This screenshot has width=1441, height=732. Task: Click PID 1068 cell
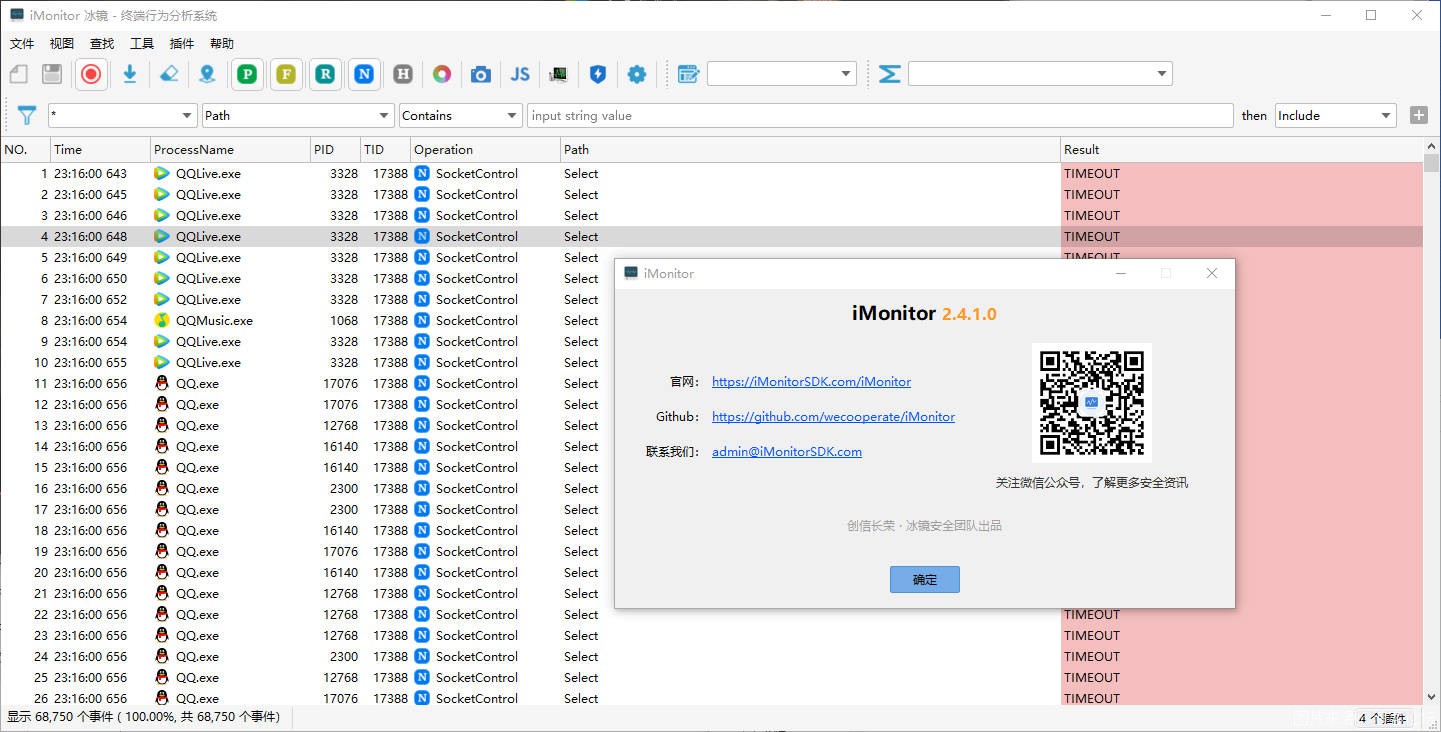[344, 321]
